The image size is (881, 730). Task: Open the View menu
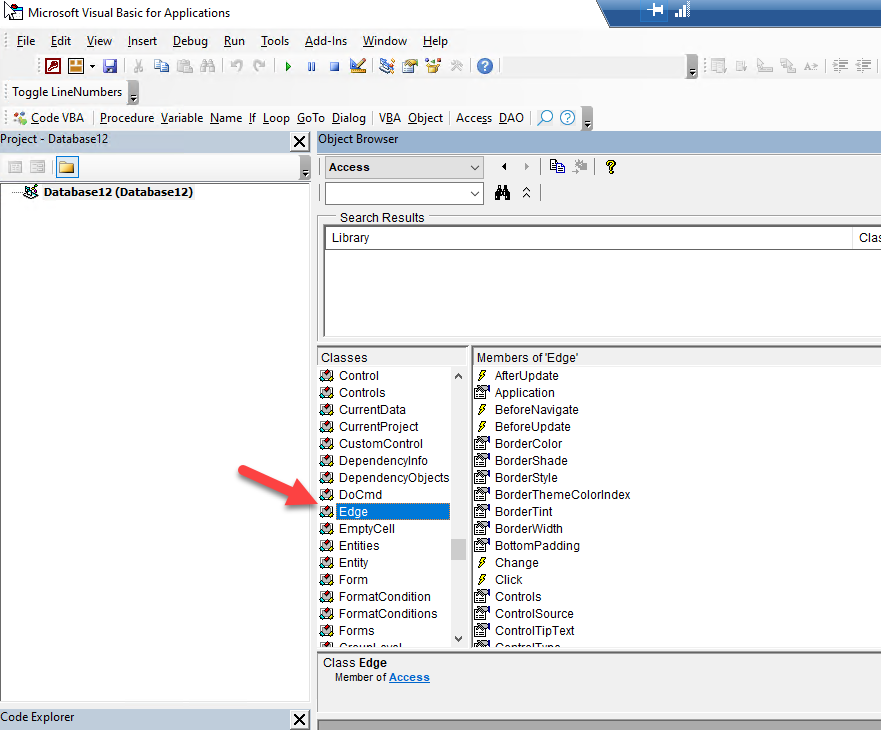[x=99, y=41]
